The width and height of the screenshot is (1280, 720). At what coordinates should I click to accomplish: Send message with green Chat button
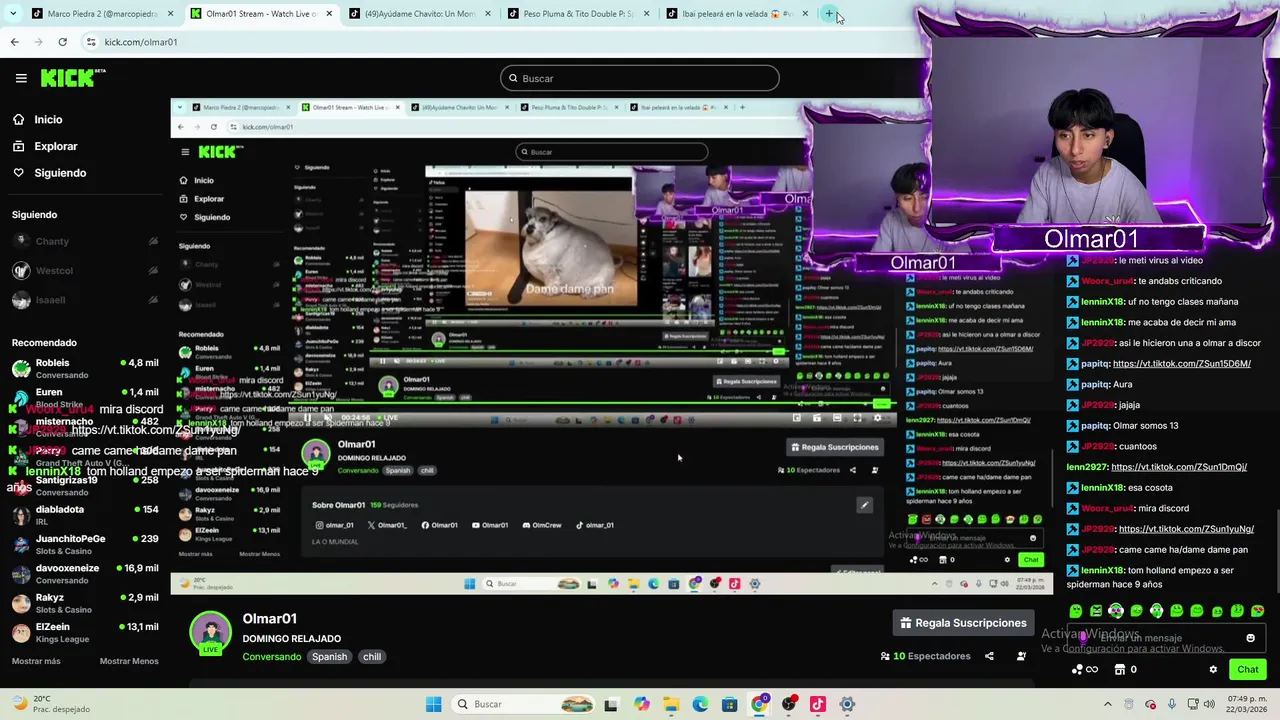coord(1247,669)
